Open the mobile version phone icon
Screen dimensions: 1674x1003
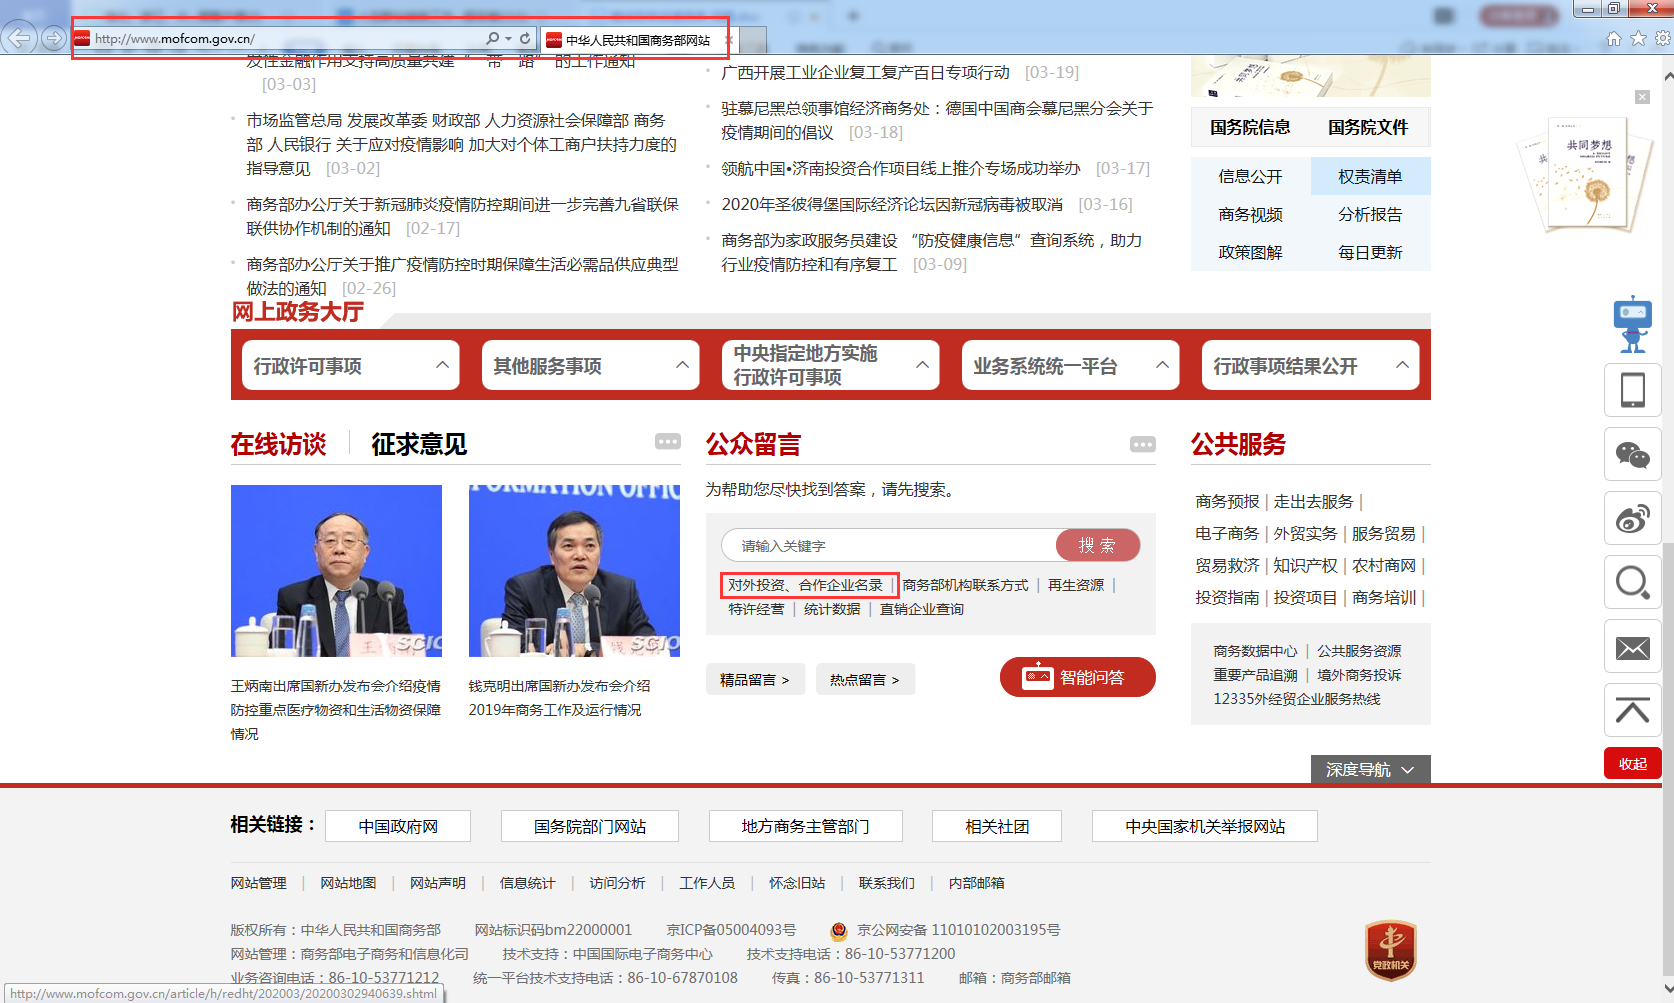[x=1632, y=390]
